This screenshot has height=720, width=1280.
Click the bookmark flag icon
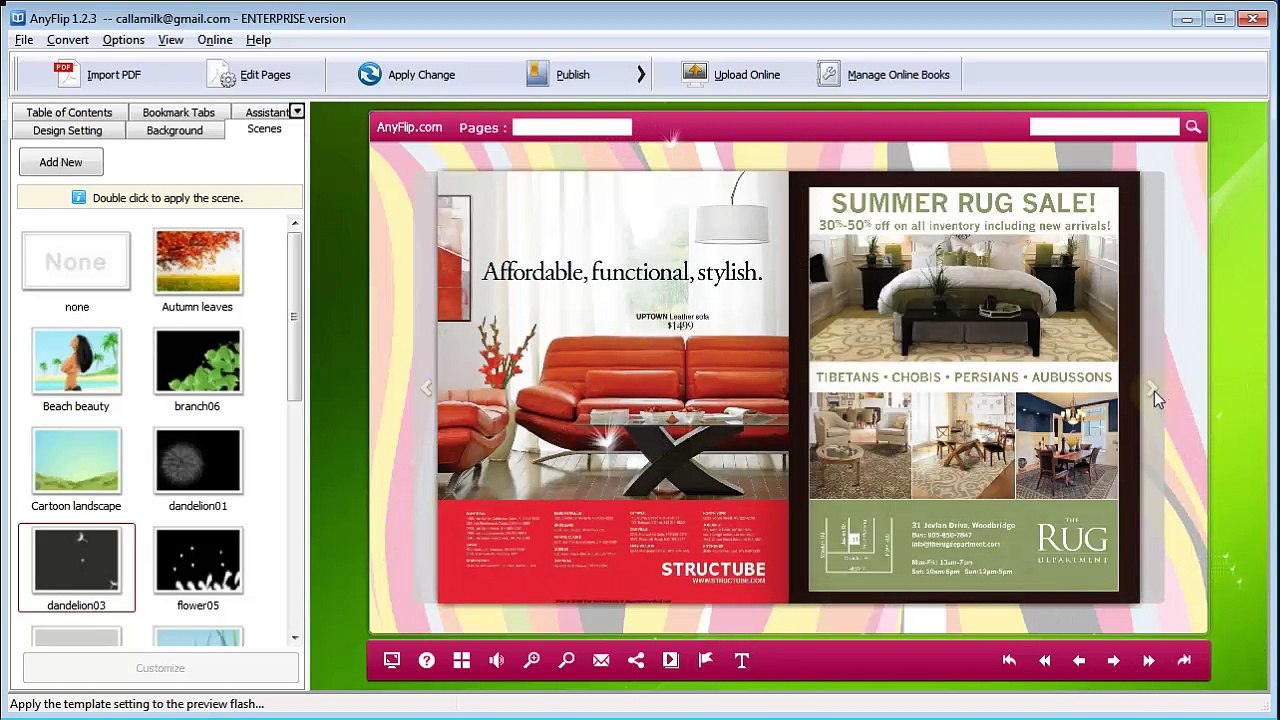click(x=706, y=660)
